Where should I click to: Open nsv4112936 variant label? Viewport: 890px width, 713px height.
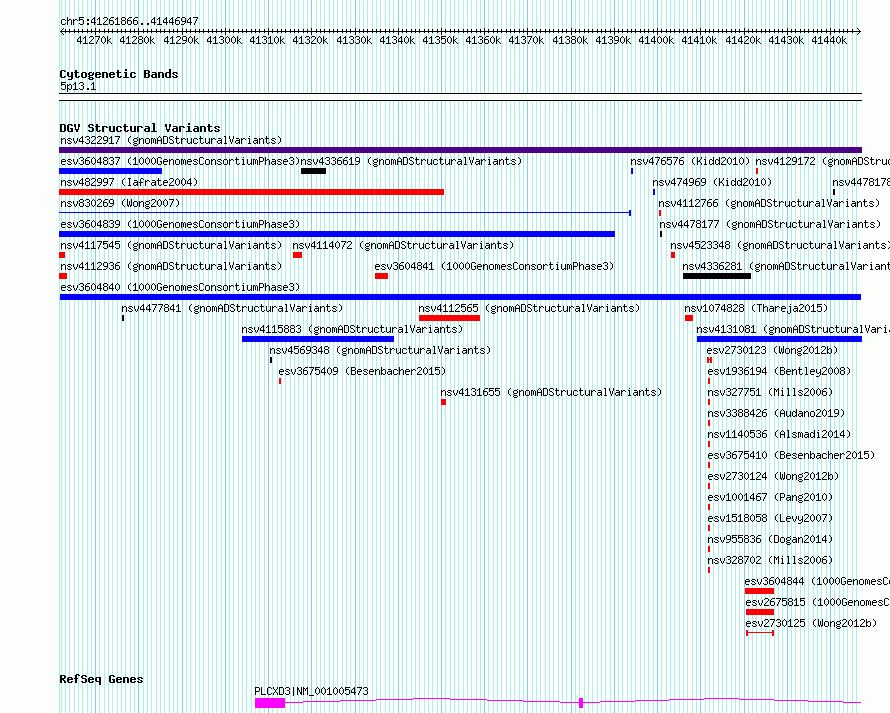click(171, 266)
